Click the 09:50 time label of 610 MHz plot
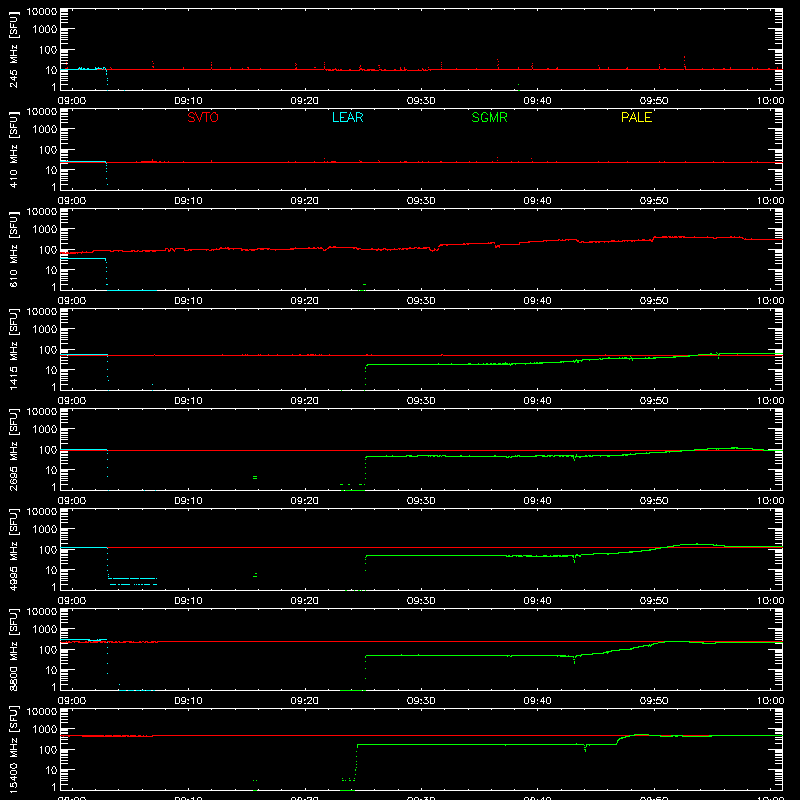Viewport: 800px width, 800px height. point(654,301)
